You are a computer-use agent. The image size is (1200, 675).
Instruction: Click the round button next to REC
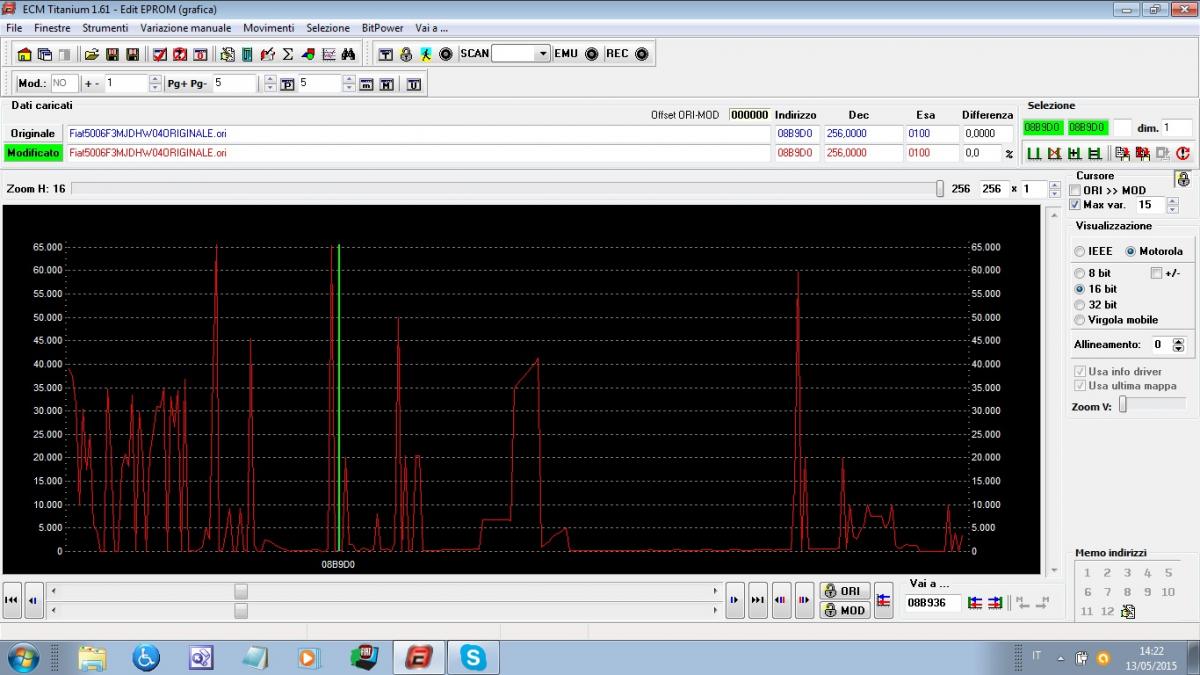[x=642, y=54]
